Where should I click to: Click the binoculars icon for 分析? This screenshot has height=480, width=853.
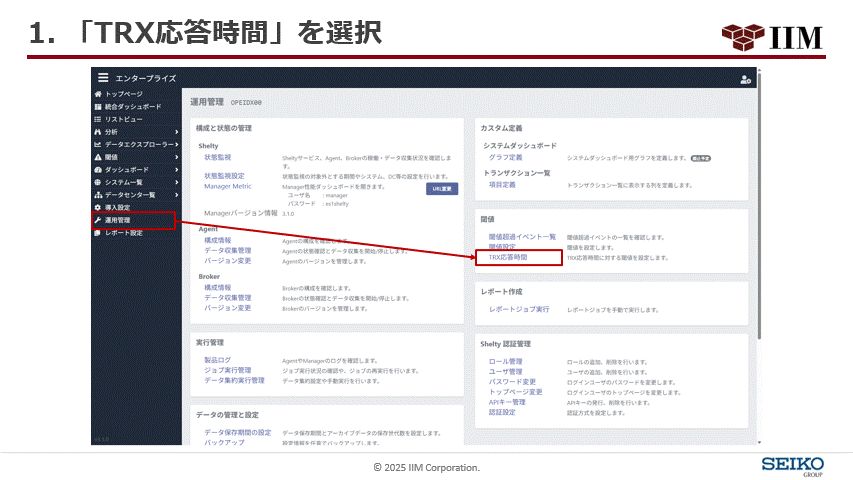tap(98, 131)
